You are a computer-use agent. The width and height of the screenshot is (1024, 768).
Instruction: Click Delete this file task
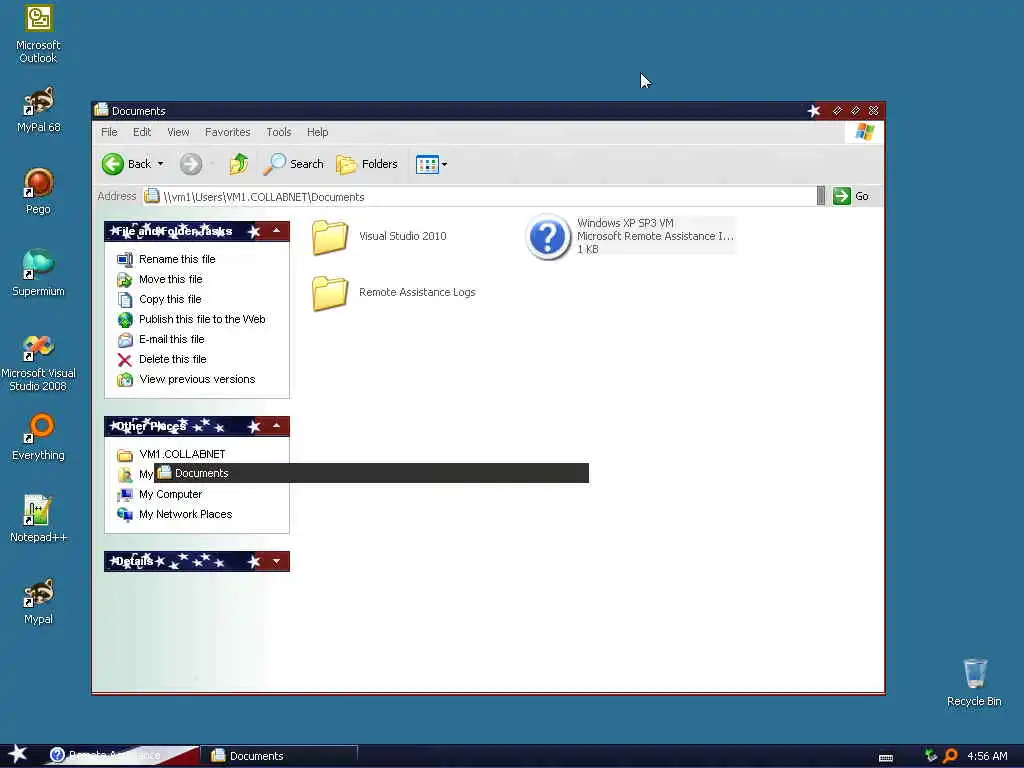pos(172,359)
